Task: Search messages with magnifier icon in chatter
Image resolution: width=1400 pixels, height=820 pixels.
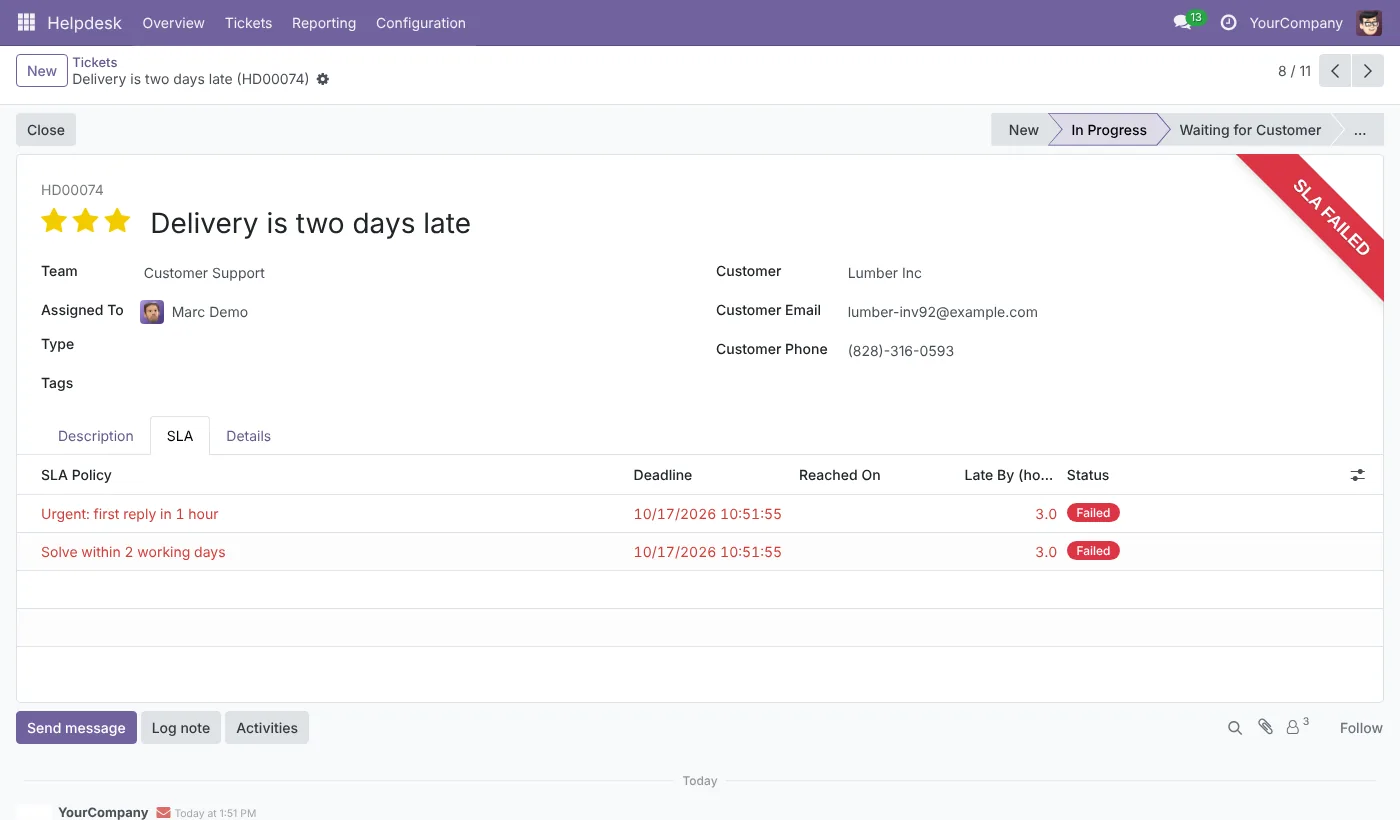Action: click(x=1235, y=728)
